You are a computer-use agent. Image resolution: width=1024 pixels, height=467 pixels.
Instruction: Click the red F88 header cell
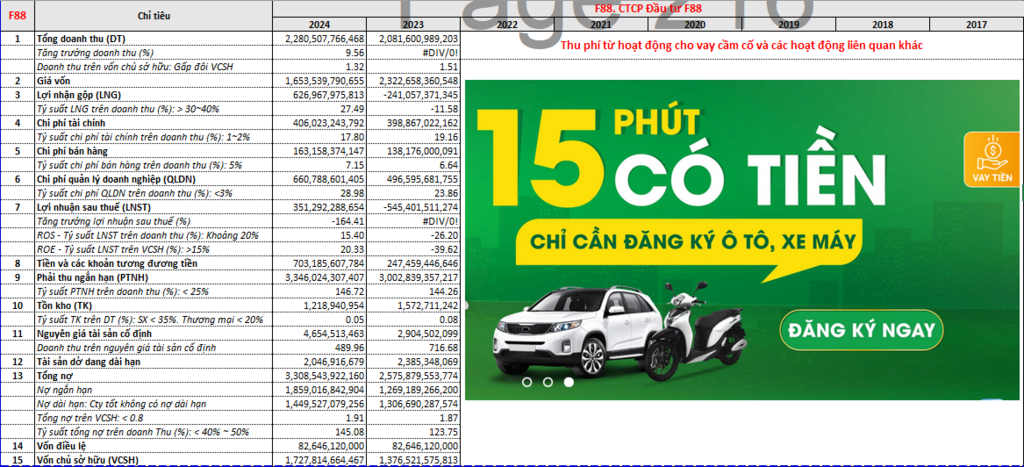(17, 16)
